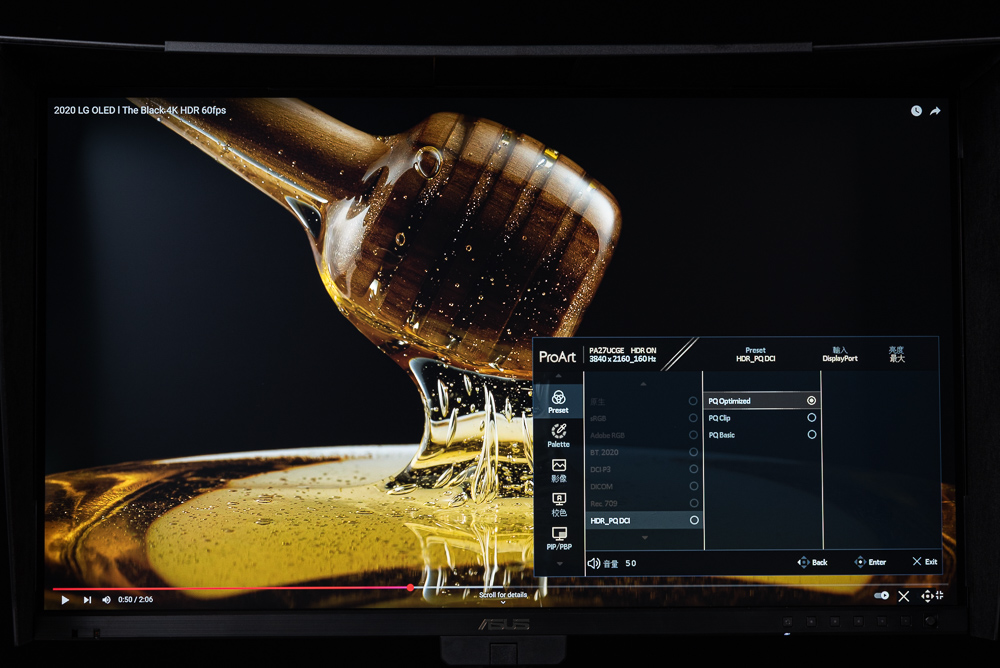The width and height of the screenshot is (1000, 668).
Task: Click the sidebar down arrow below PIP/PBP
Action: [x=559, y=564]
